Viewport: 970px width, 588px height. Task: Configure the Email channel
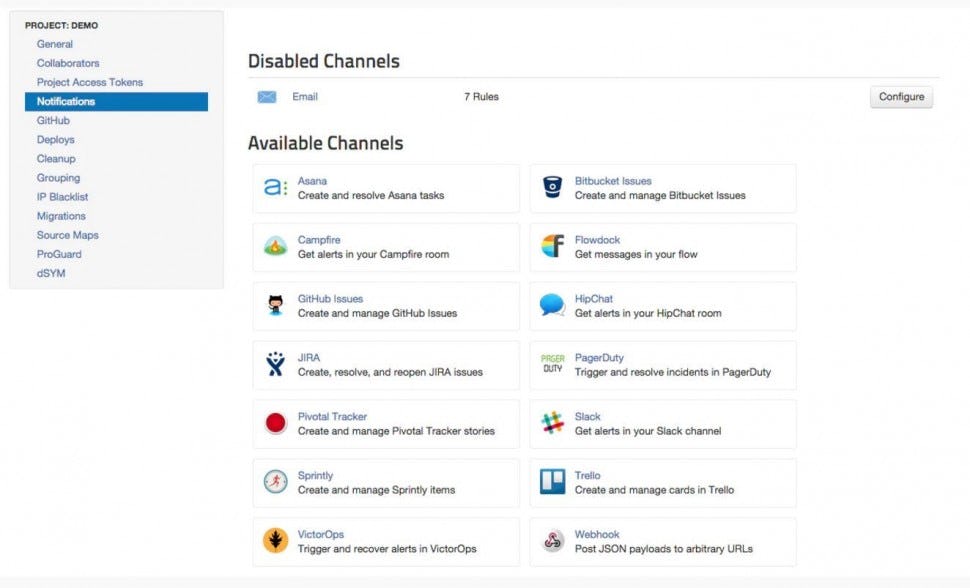pos(901,97)
